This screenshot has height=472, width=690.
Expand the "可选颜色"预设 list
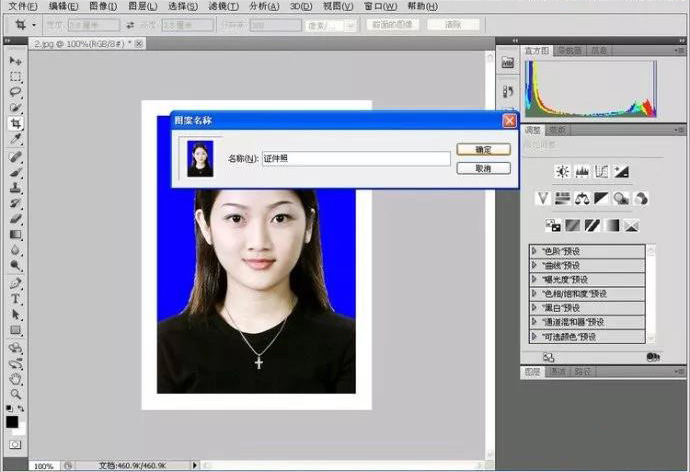(534, 337)
